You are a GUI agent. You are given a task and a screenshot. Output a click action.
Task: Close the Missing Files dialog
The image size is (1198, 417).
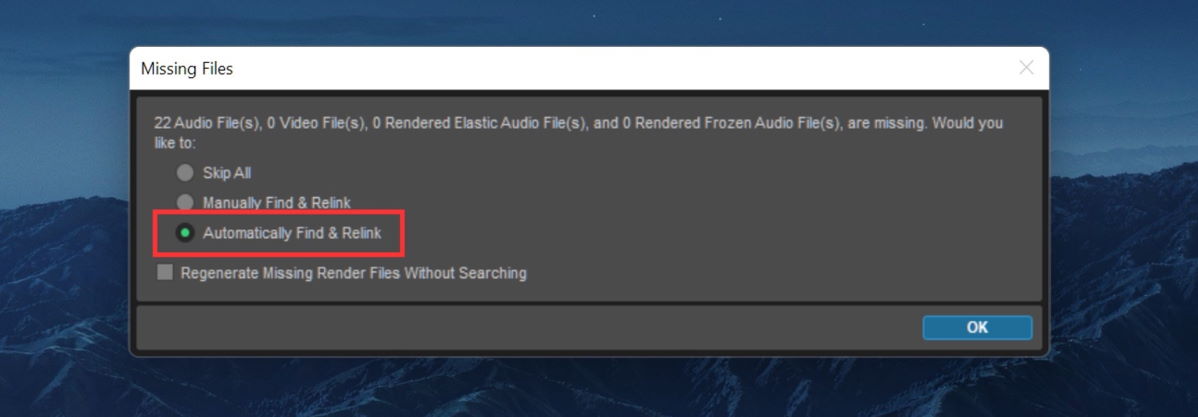[x=1026, y=68]
